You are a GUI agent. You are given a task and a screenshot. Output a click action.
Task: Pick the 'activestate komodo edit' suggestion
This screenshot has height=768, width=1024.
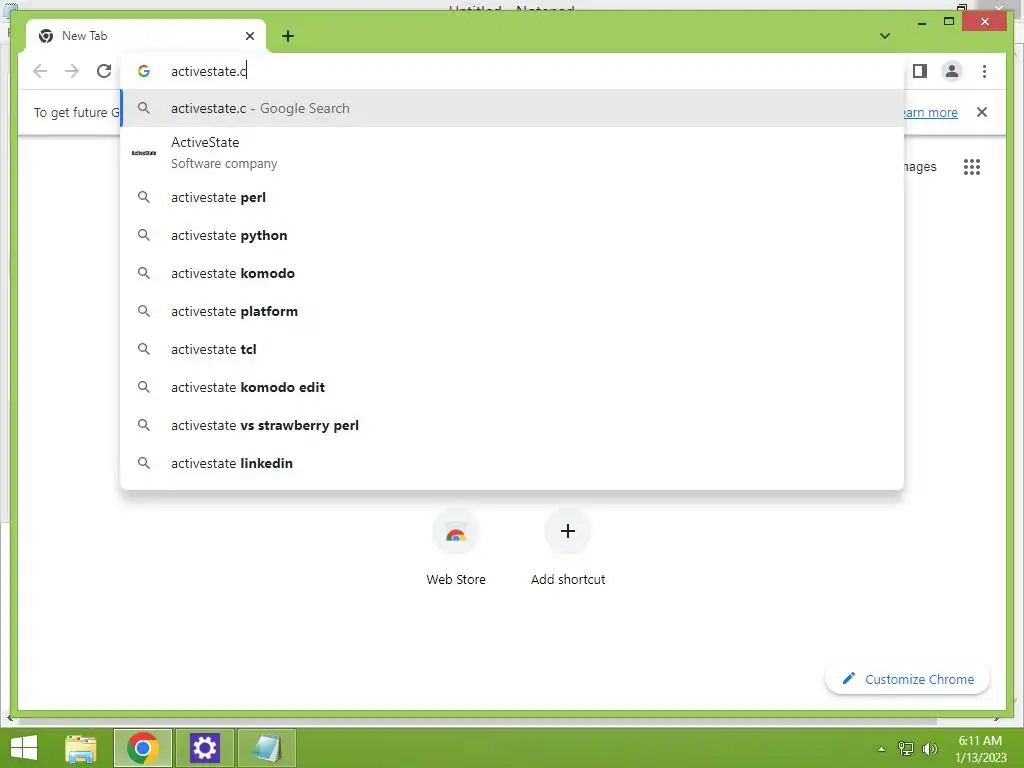tap(513, 387)
